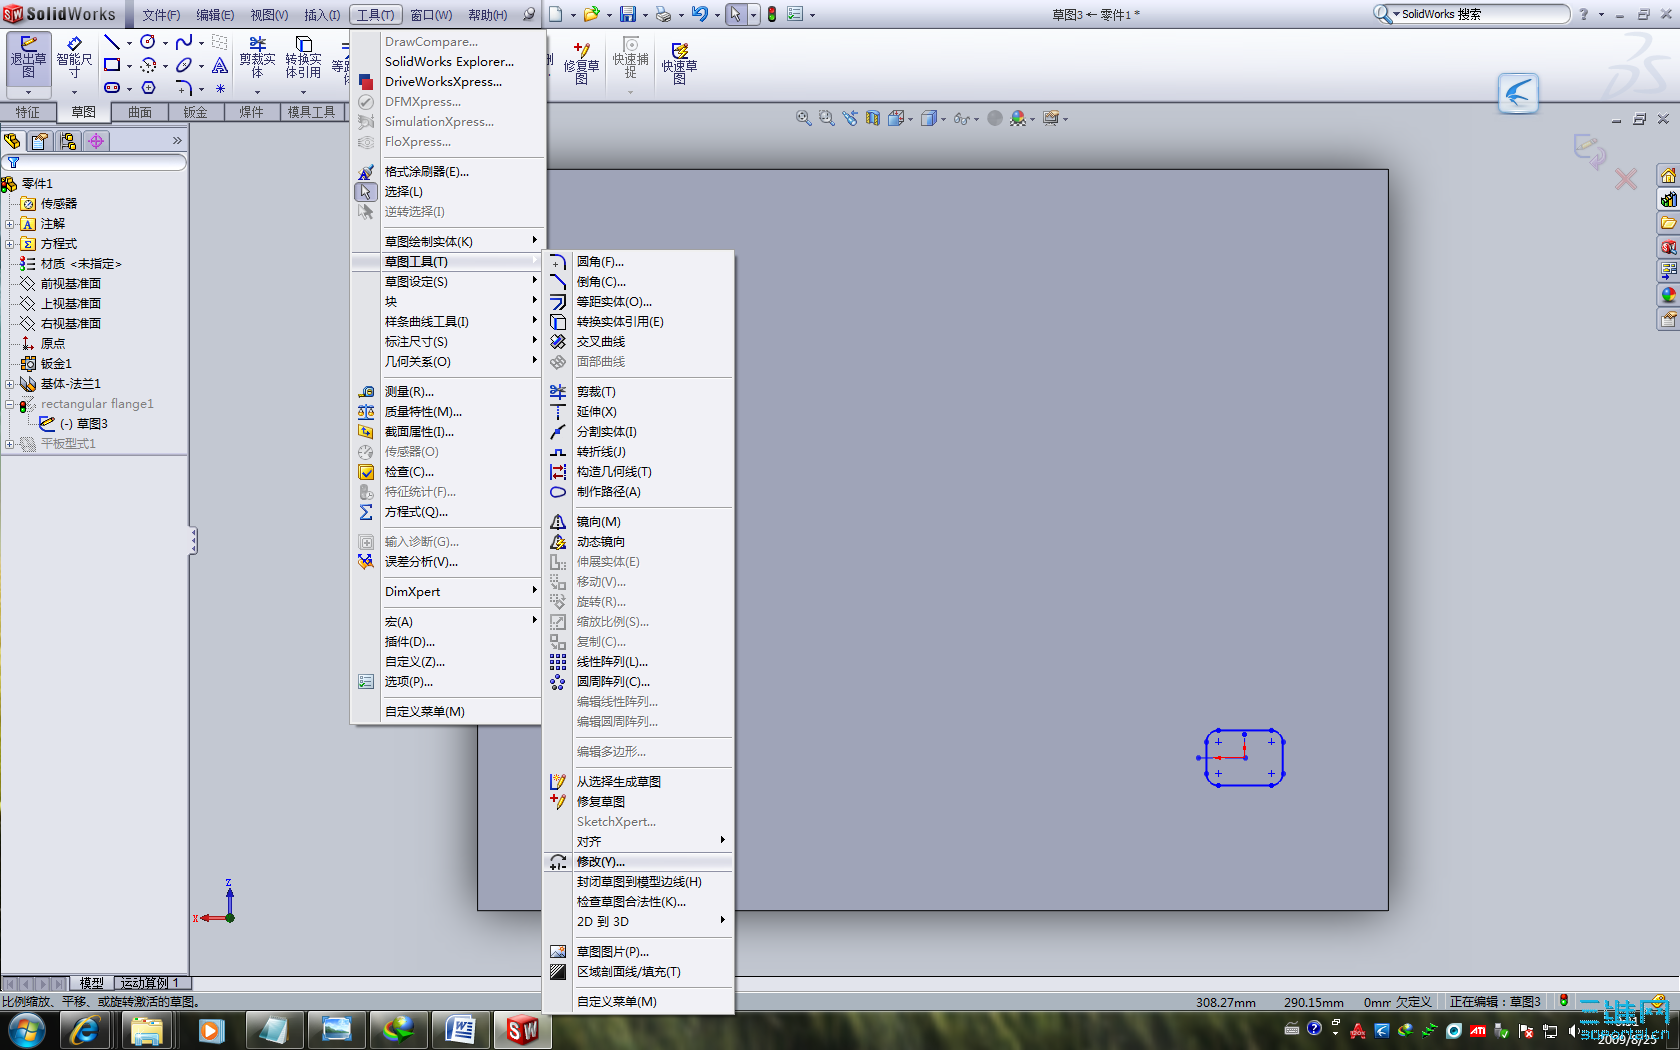Viewport: 1680px width, 1050px height.
Task: Choose 线性阵列(L)... from the submenu
Action: (638, 662)
